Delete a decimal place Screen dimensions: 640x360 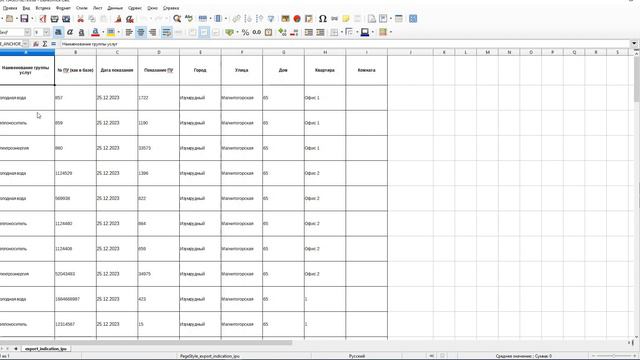[294, 32]
